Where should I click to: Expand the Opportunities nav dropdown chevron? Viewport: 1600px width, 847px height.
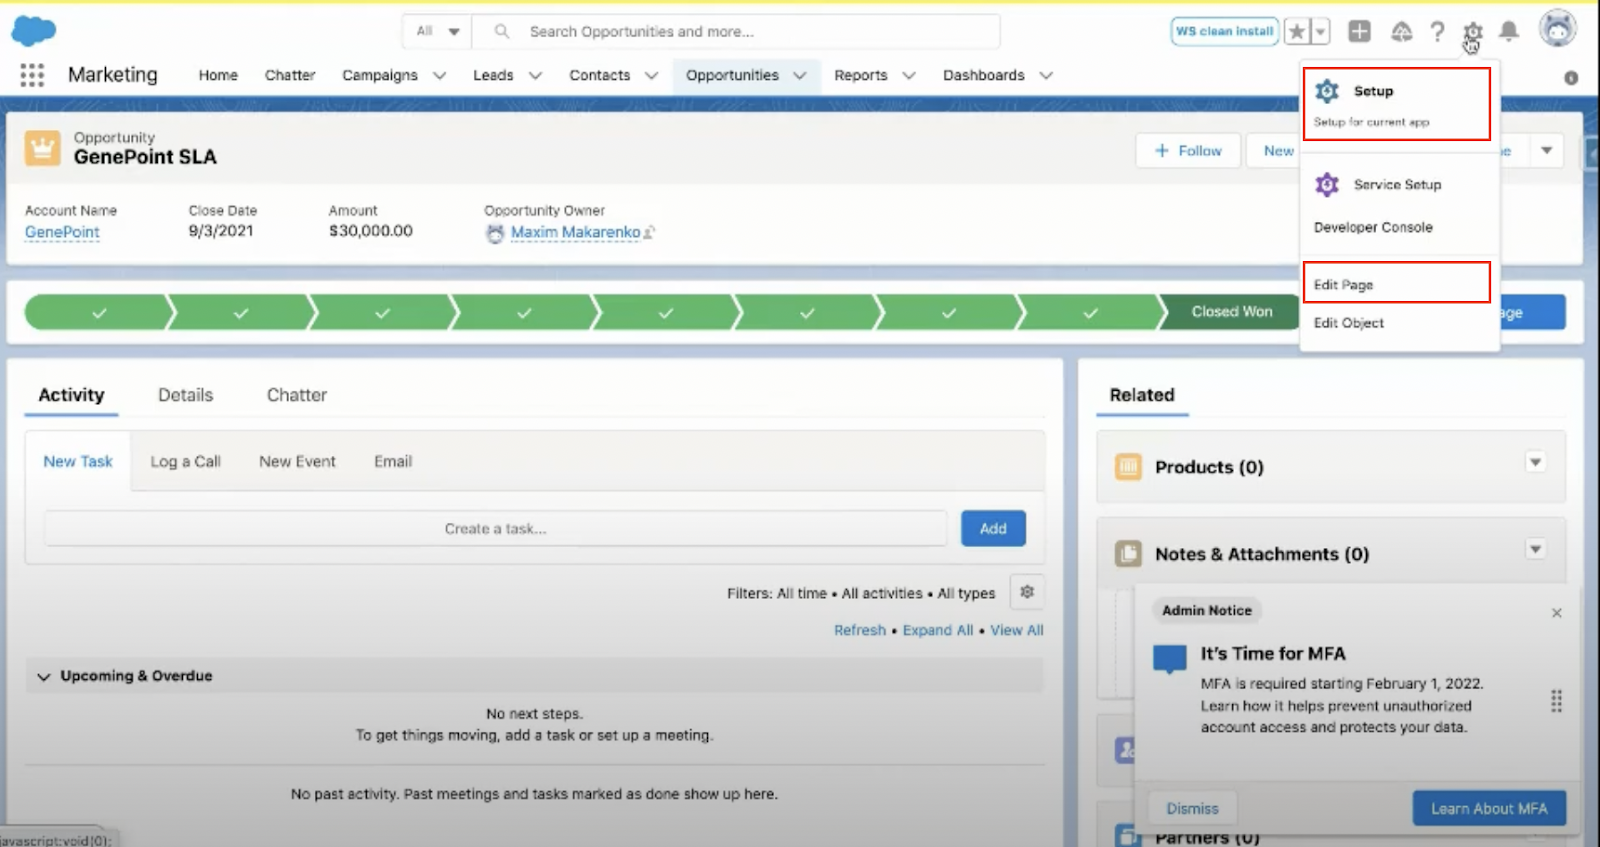tap(799, 75)
